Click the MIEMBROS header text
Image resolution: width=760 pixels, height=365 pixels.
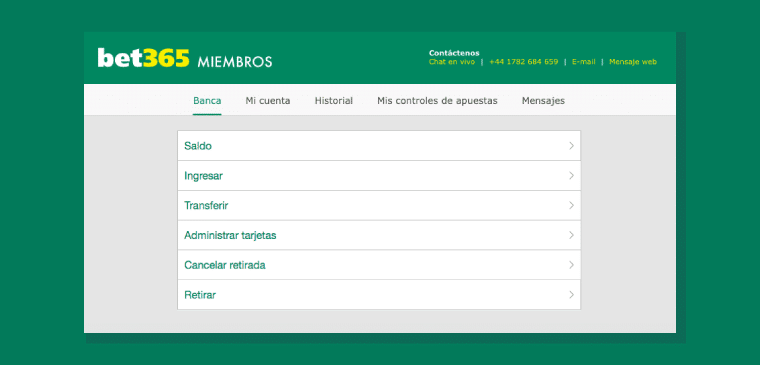click(x=235, y=62)
